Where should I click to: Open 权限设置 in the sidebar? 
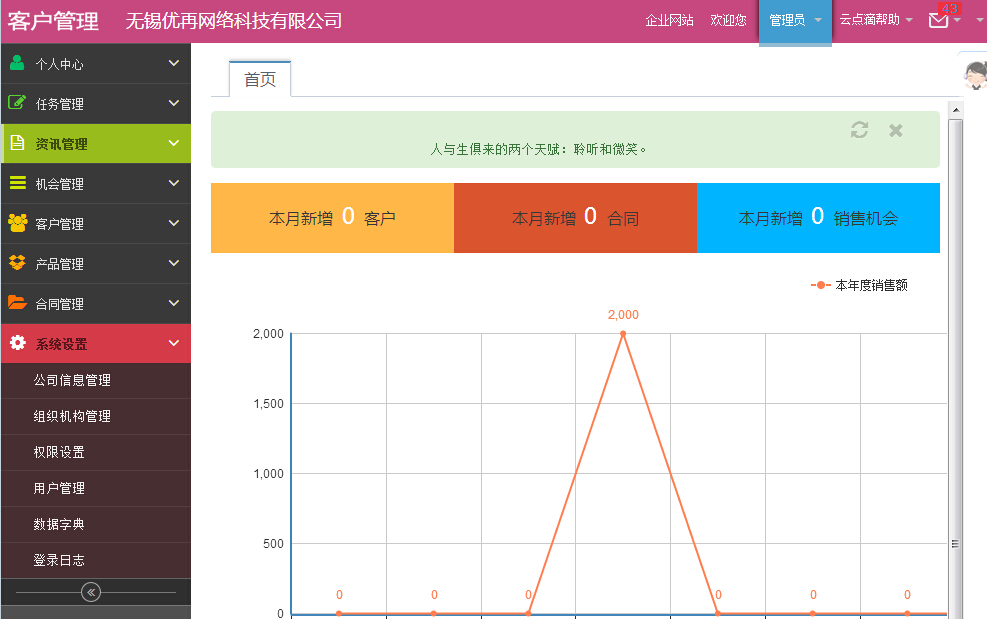[x=59, y=452]
